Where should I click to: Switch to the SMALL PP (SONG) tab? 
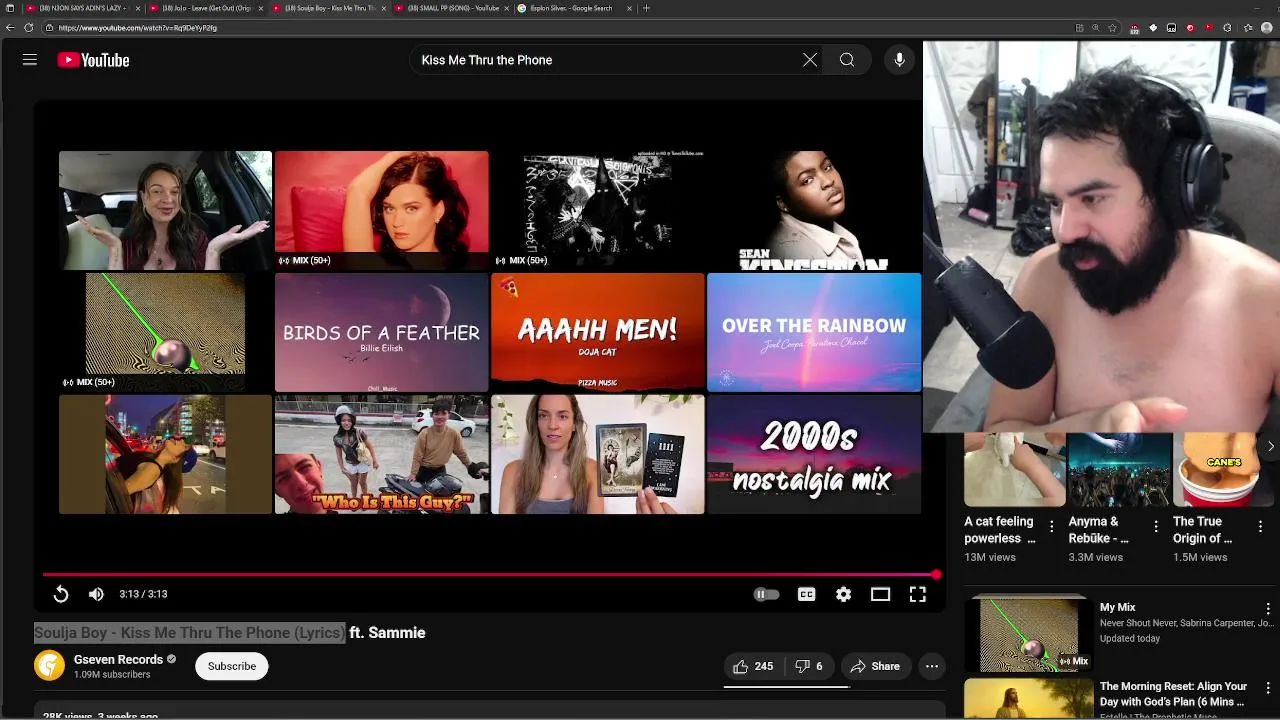(x=452, y=8)
